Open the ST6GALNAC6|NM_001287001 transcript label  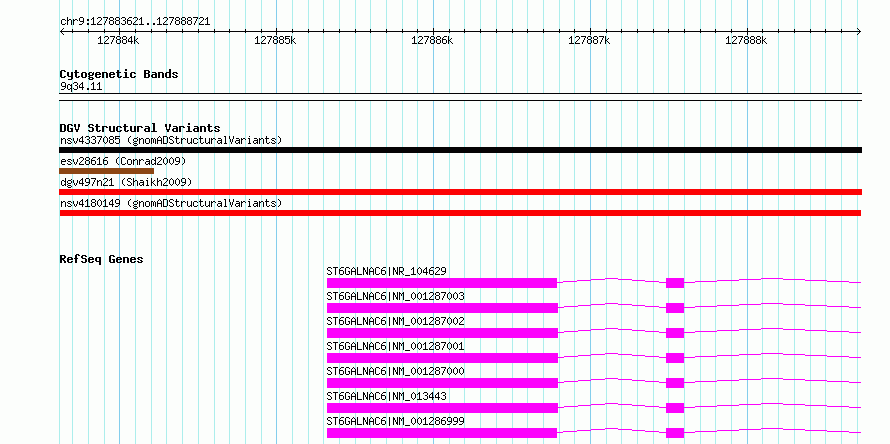tap(396, 346)
